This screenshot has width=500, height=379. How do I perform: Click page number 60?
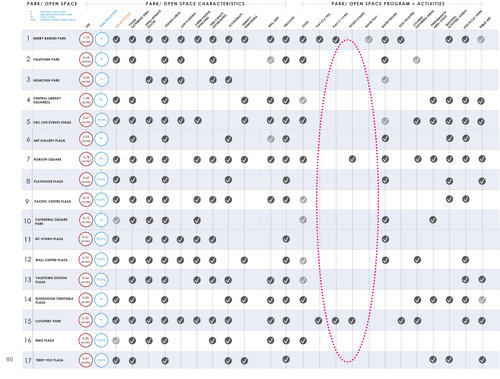coord(10,359)
